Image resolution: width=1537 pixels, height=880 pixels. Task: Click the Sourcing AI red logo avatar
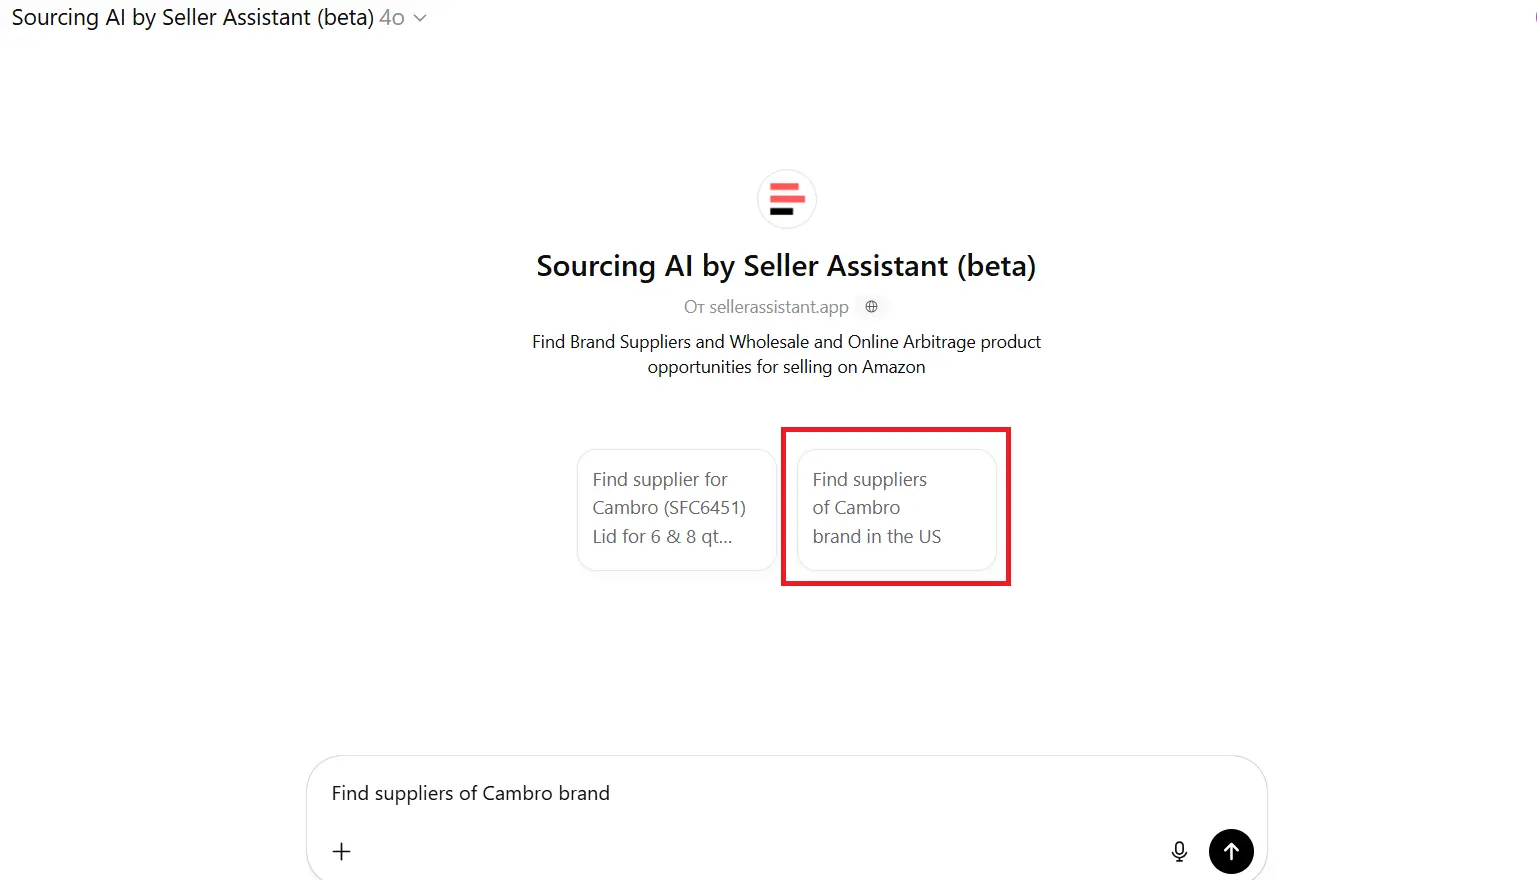787,199
